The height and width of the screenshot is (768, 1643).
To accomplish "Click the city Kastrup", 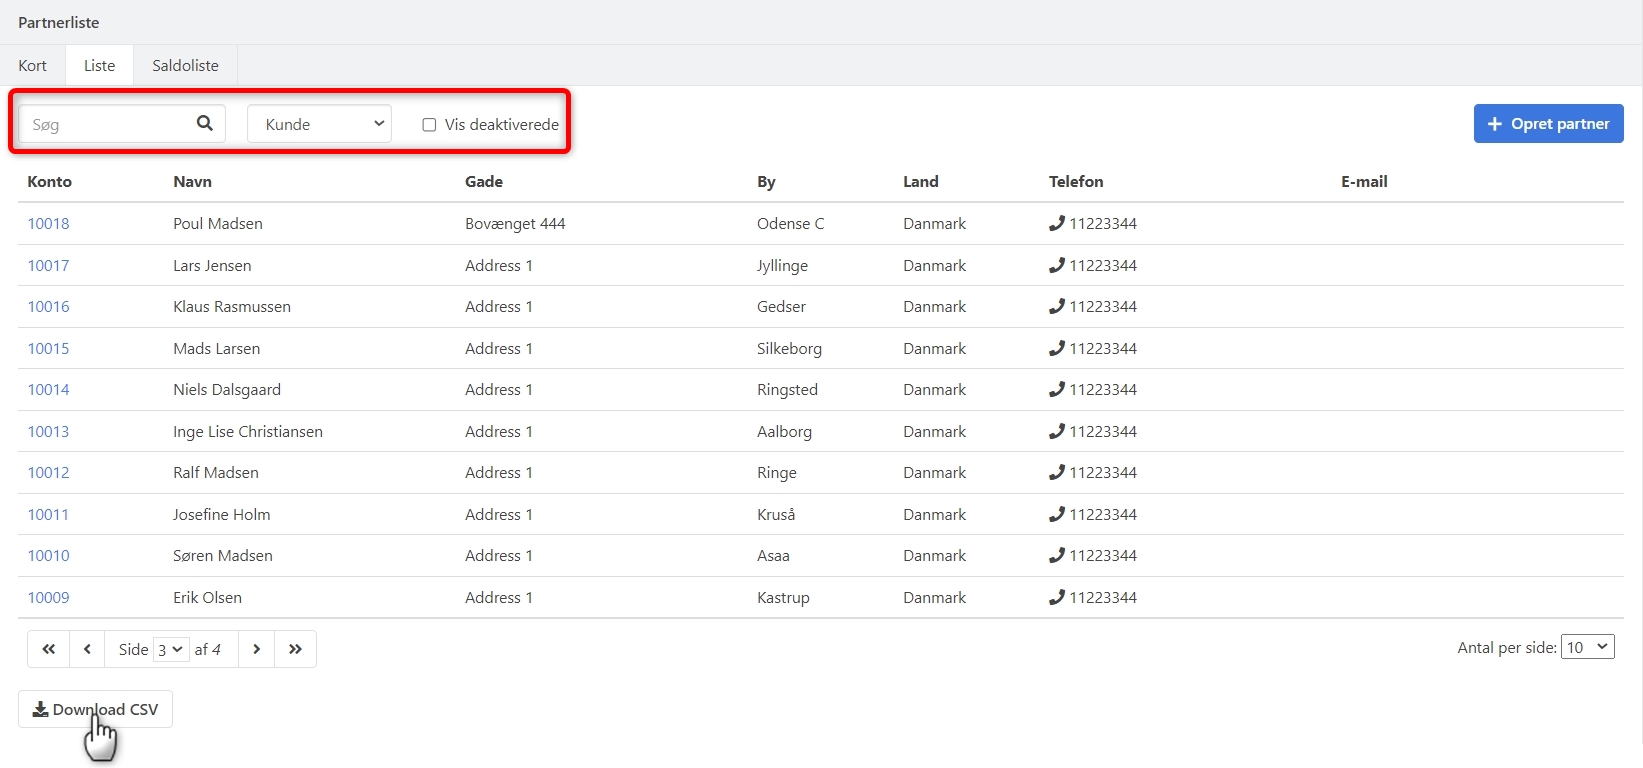I will click(x=783, y=598).
